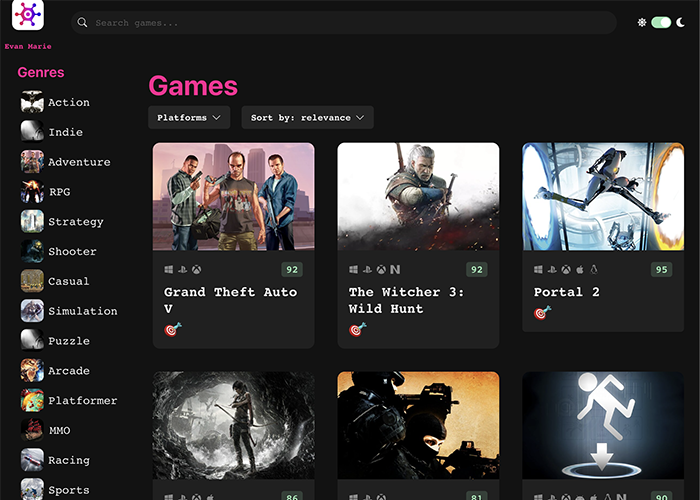The width and height of the screenshot is (700, 500).
Task: Toggle the dark mode switch
Action: pyautogui.click(x=661, y=22)
